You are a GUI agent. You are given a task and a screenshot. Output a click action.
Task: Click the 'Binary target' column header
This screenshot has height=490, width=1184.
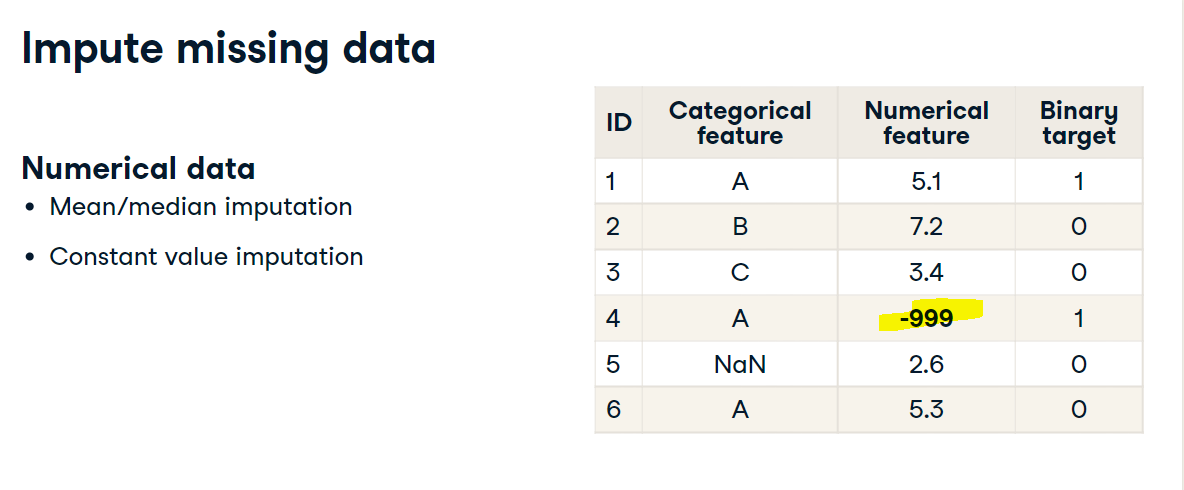pyautogui.click(x=1078, y=122)
